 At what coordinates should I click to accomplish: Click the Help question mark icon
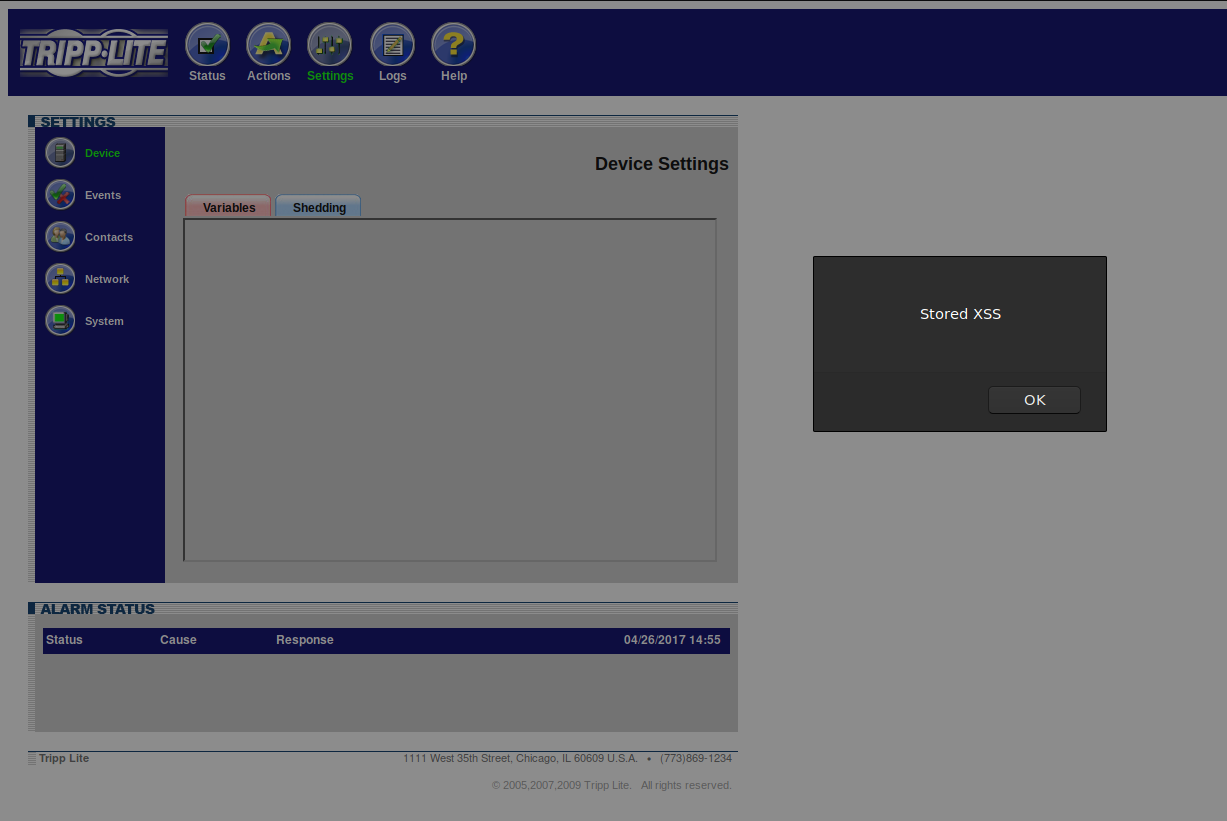pyautogui.click(x=453, y=44)
